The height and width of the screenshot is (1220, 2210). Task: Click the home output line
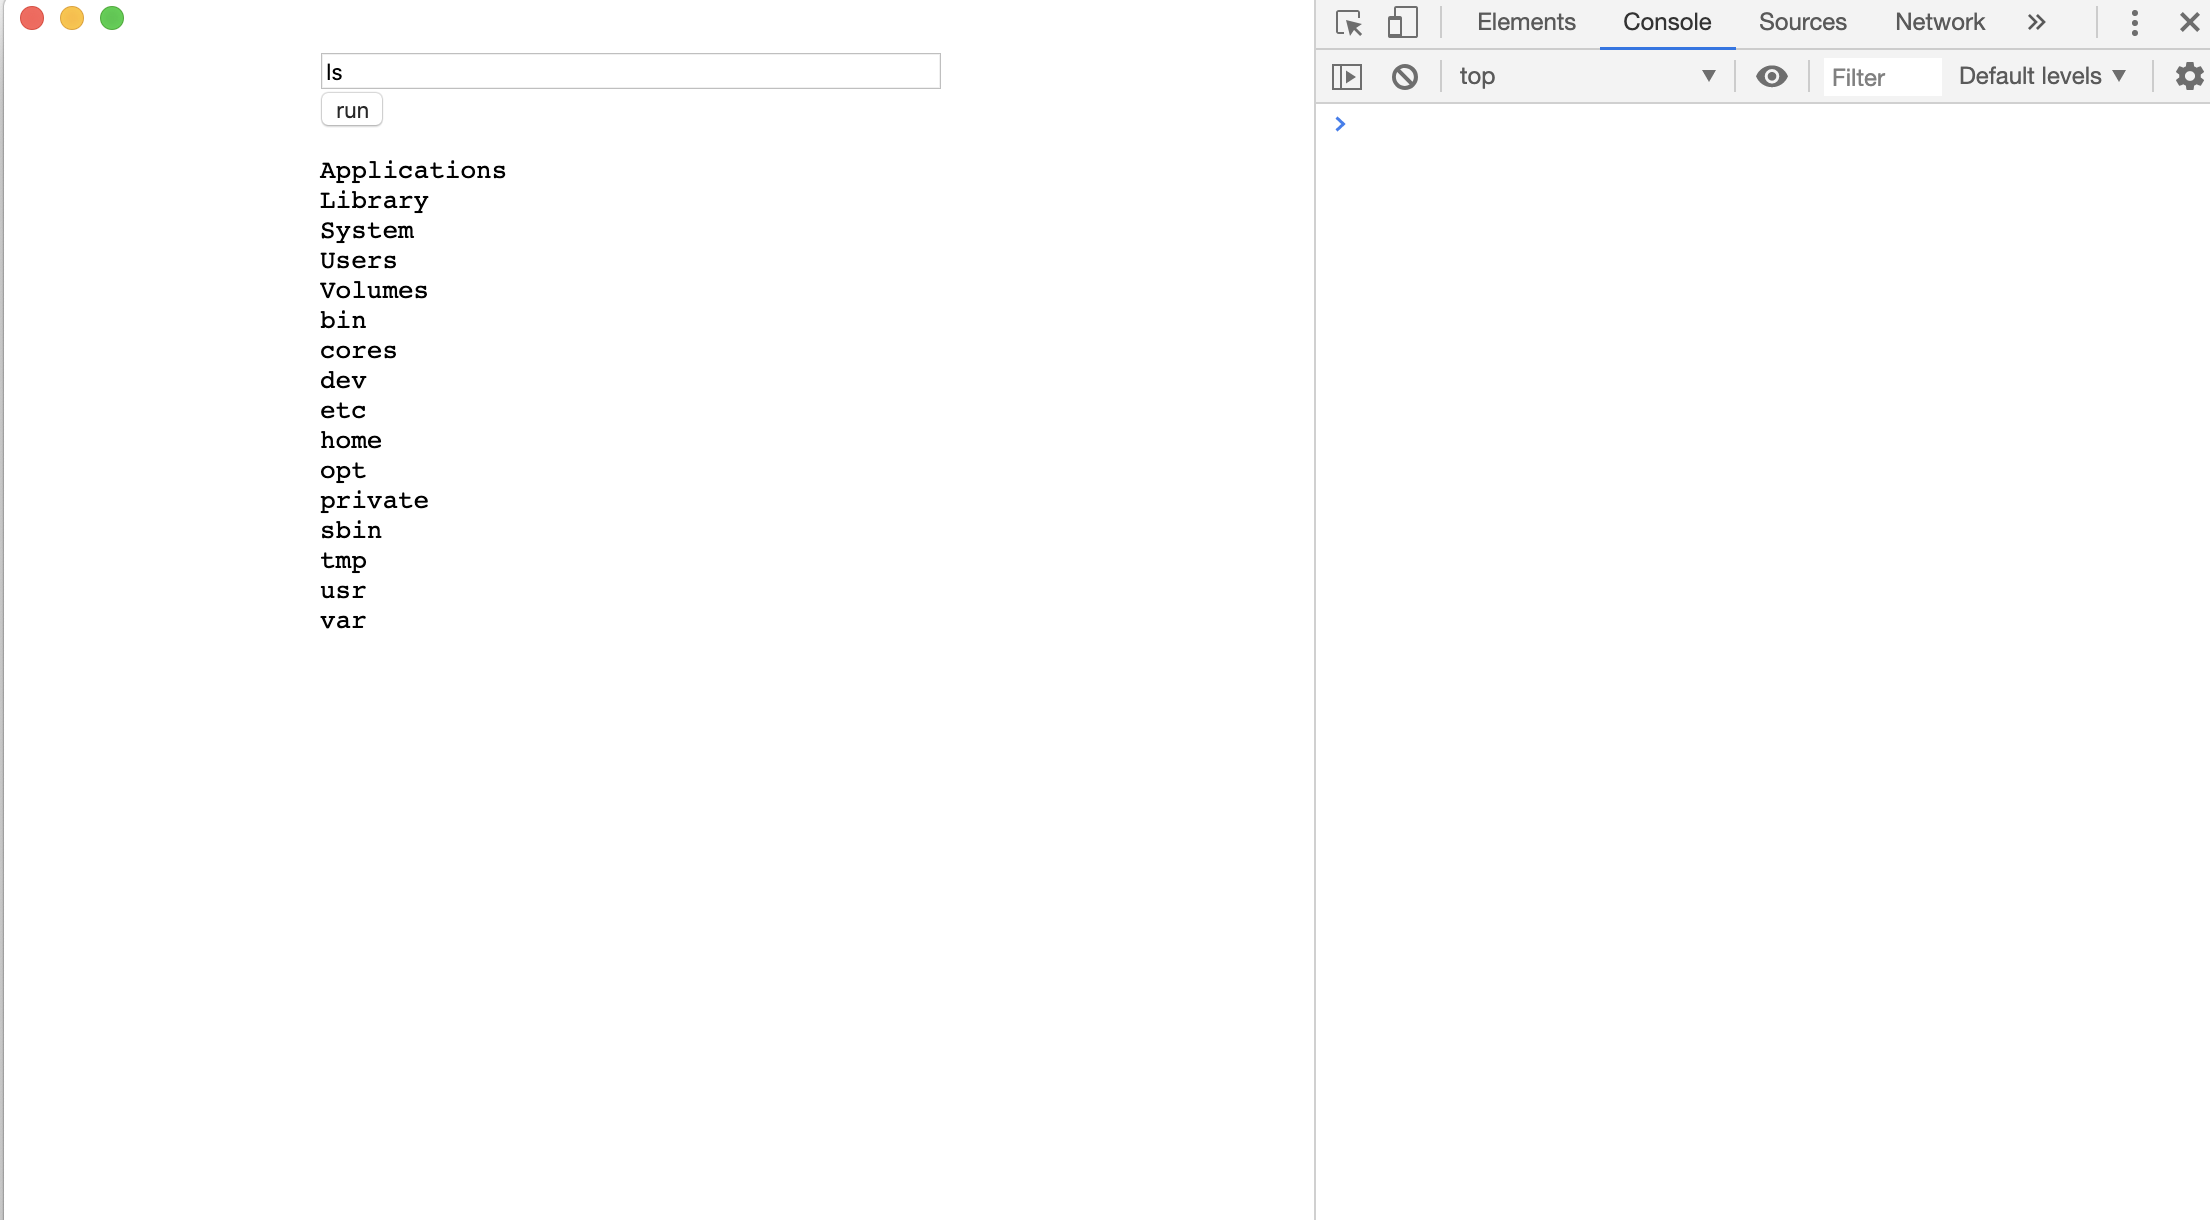351,440
